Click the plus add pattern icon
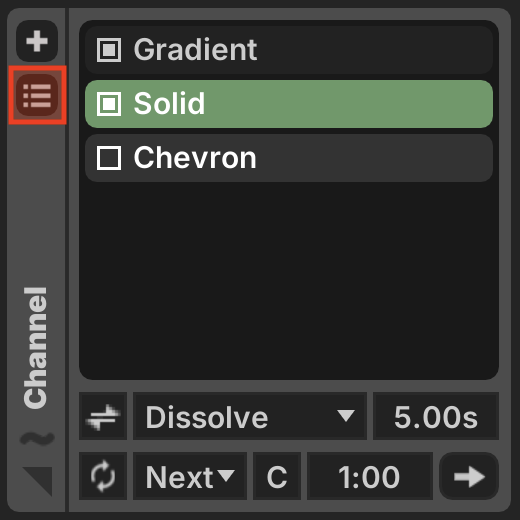Image resolution: width=520 pixels, height=520 pixels. [37, 41]
